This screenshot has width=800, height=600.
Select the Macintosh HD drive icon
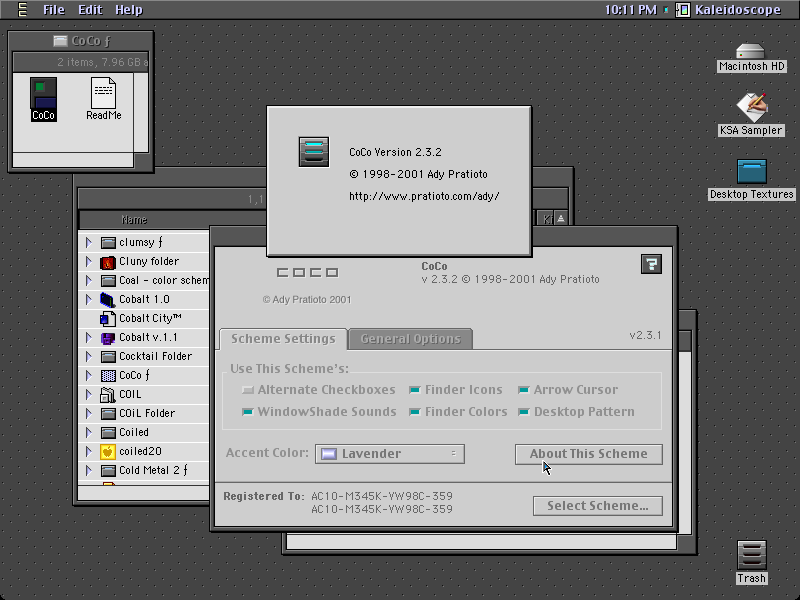751,52
